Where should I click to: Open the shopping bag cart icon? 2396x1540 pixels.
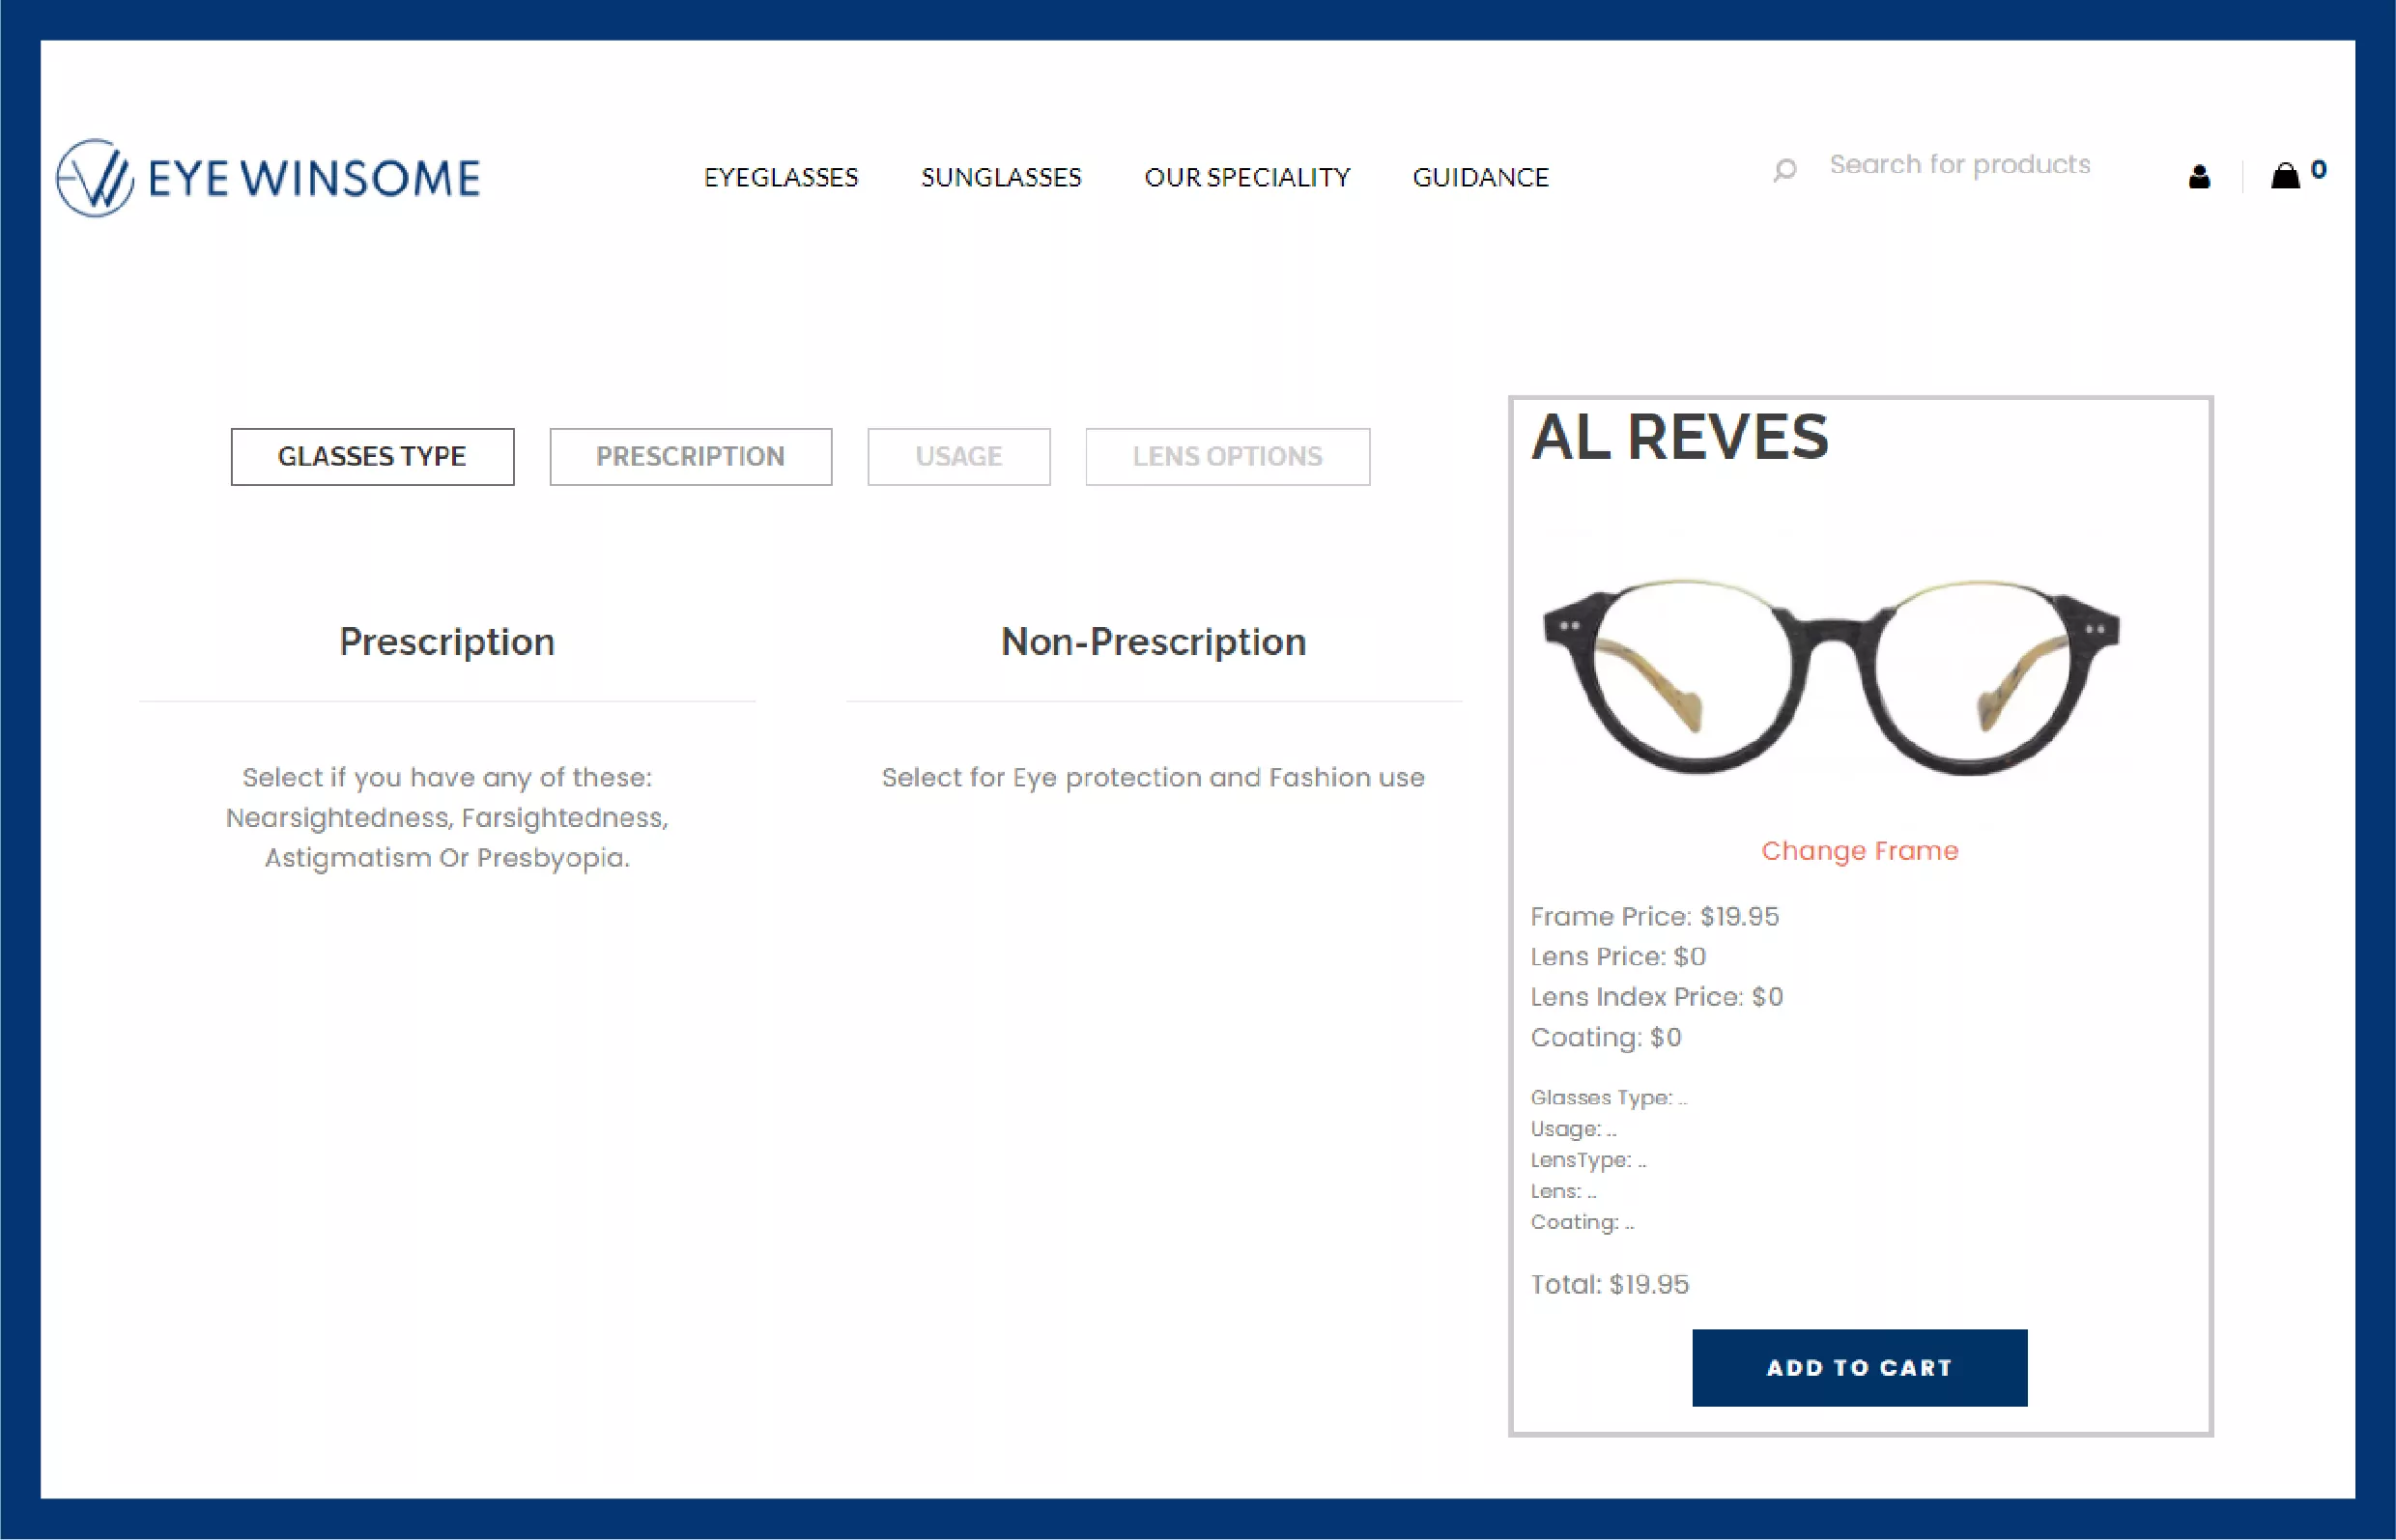[x=2285, y=176]
